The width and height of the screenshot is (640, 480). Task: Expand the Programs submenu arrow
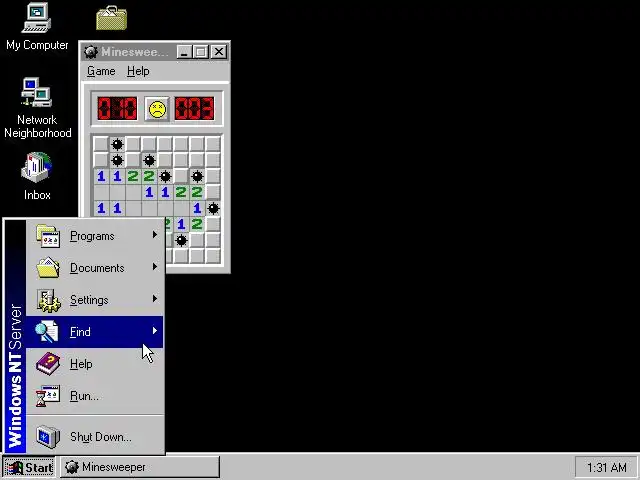click(x=155, y=235)
